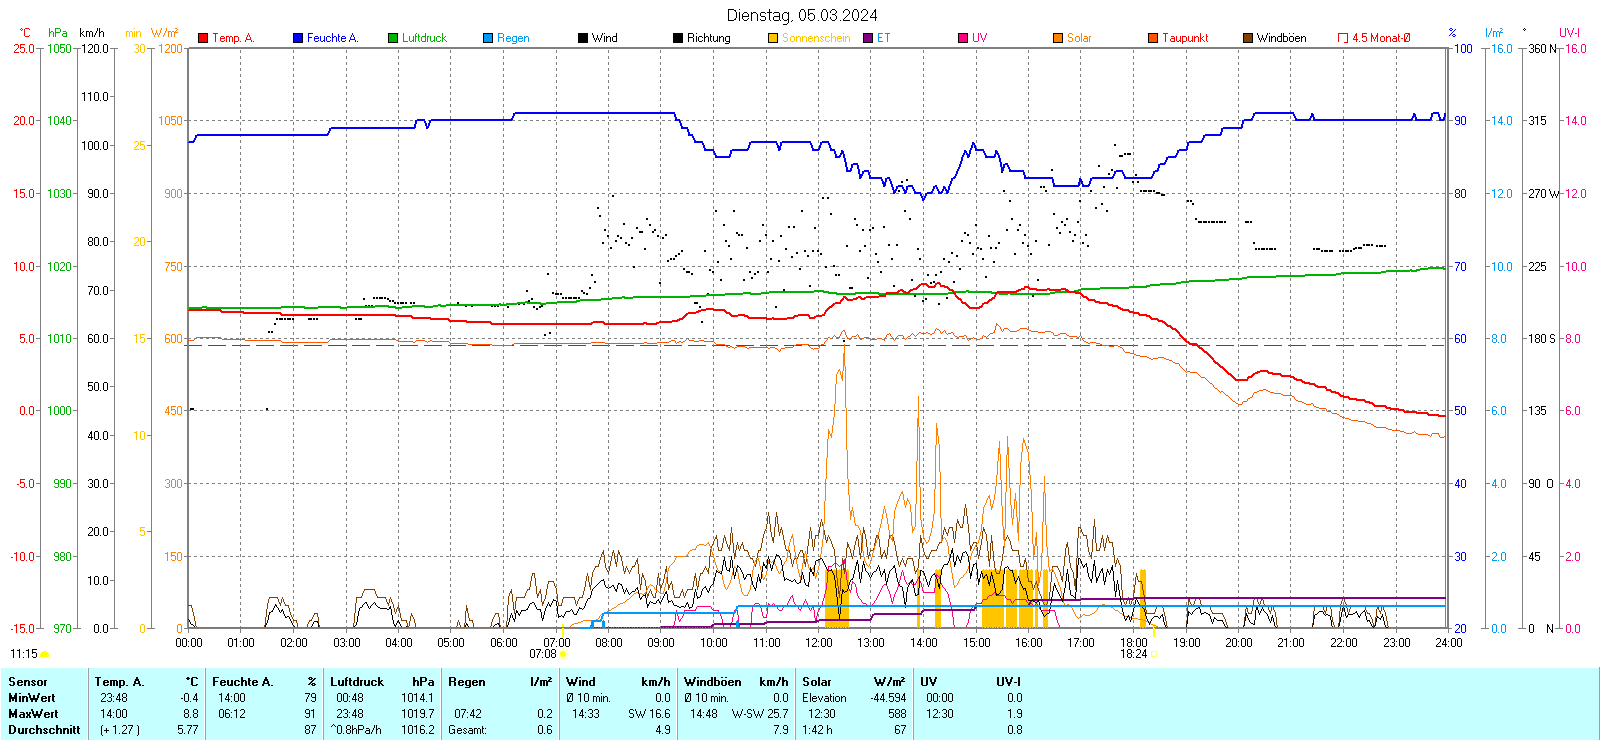
Task: Click the 12:00 time axis label
Action: [818, 643]
